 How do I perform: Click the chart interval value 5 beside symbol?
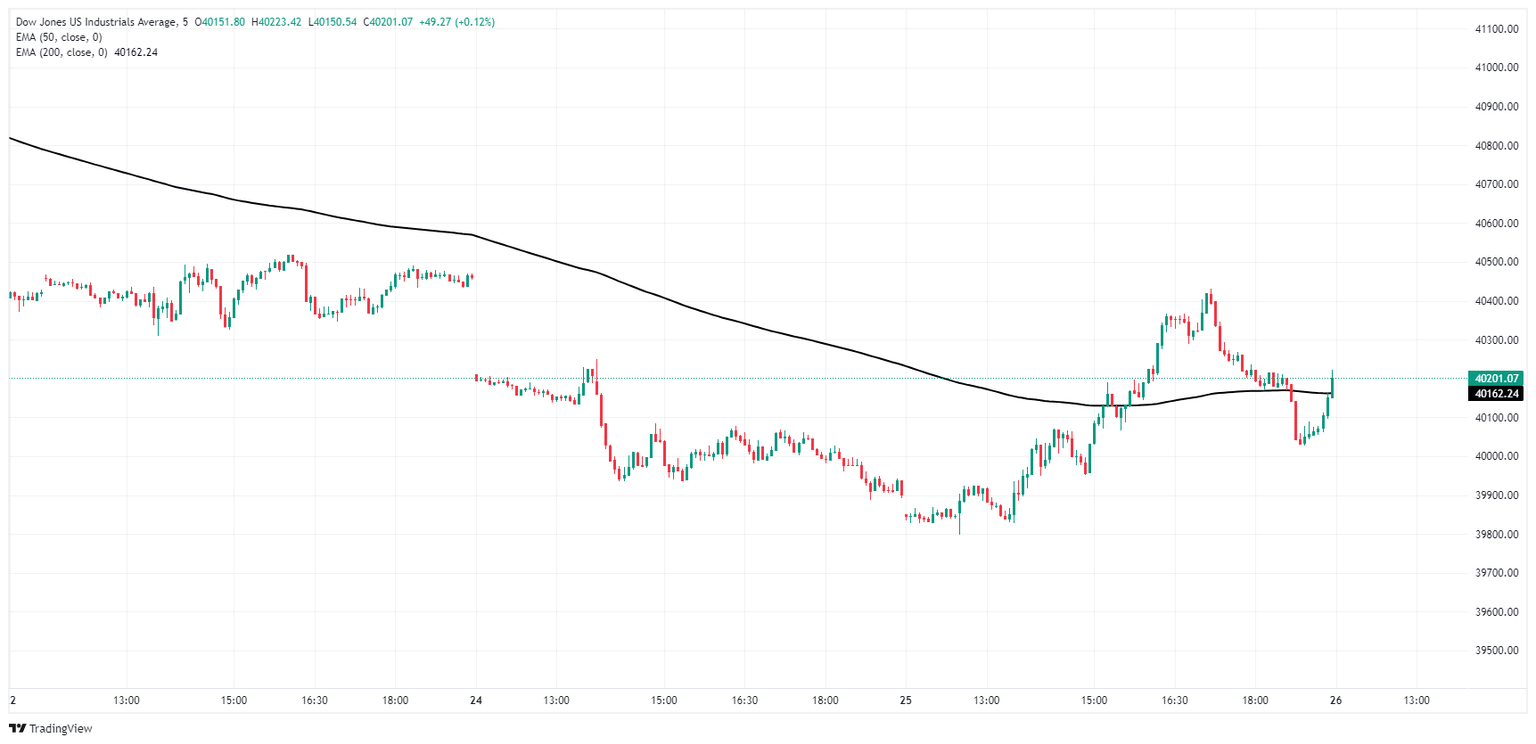[x=185, y=22]
